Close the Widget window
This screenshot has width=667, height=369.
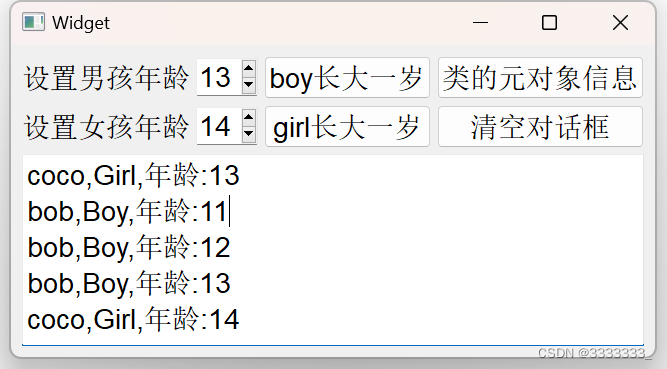620,23
